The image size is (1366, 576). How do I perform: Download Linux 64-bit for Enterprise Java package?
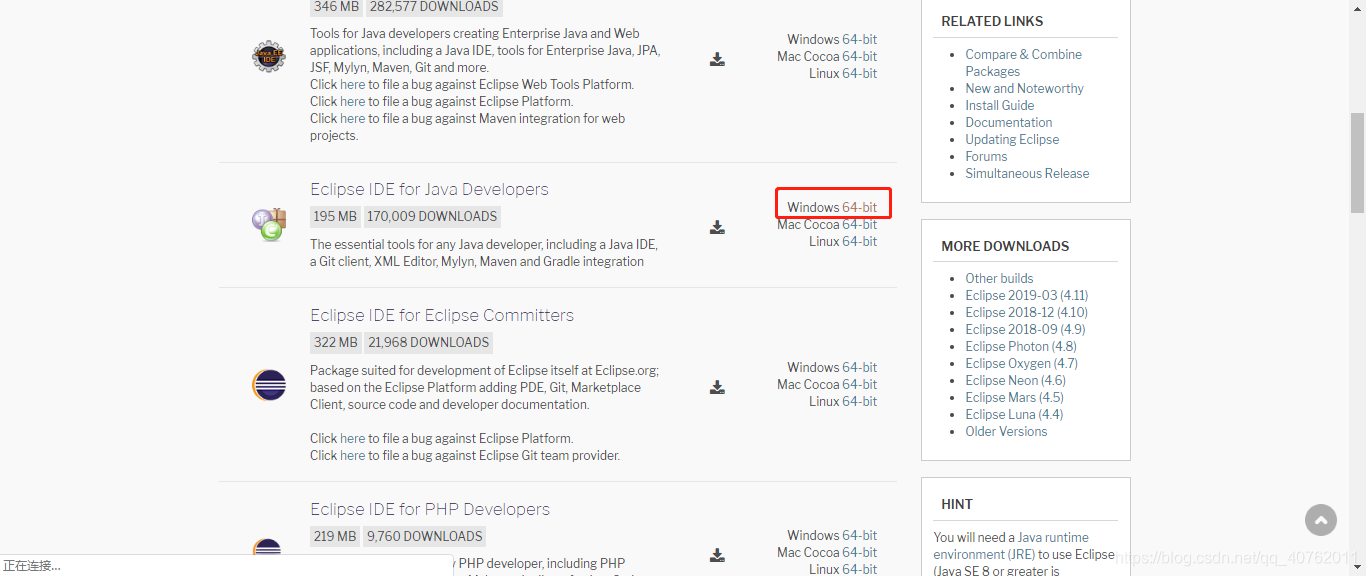[859, 73]
